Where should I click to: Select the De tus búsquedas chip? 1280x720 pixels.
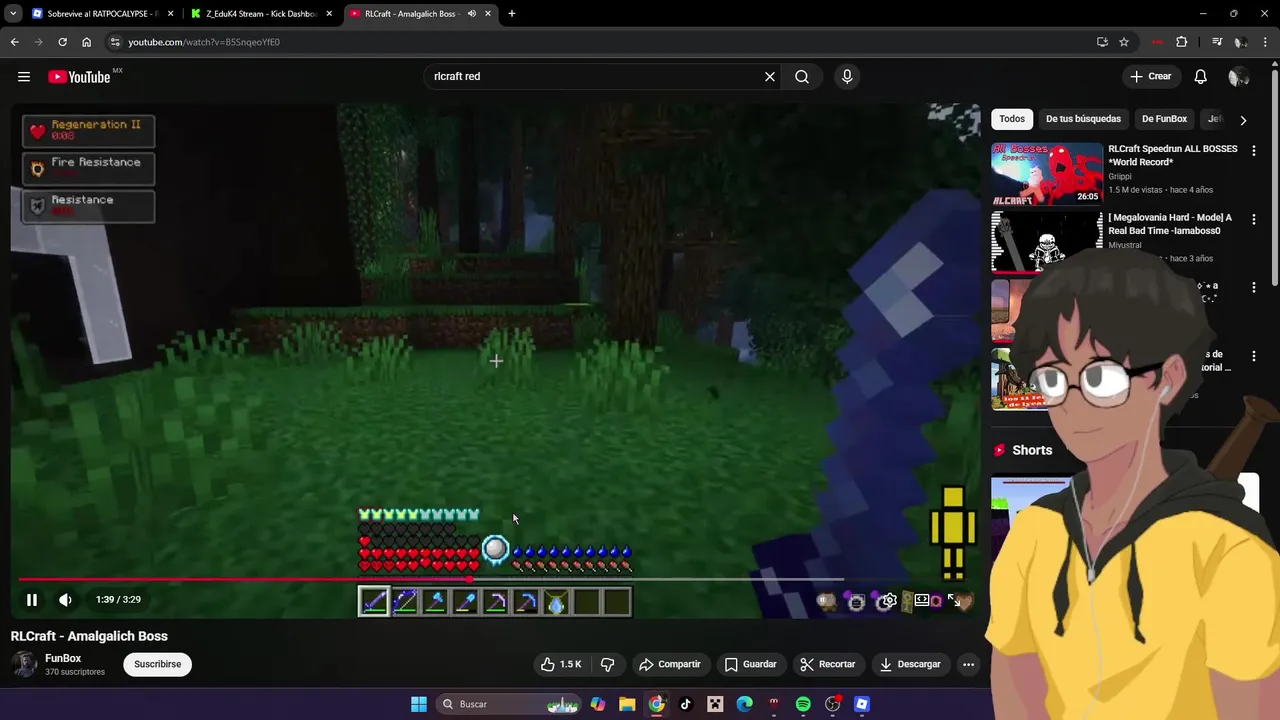click(1083, 119)
